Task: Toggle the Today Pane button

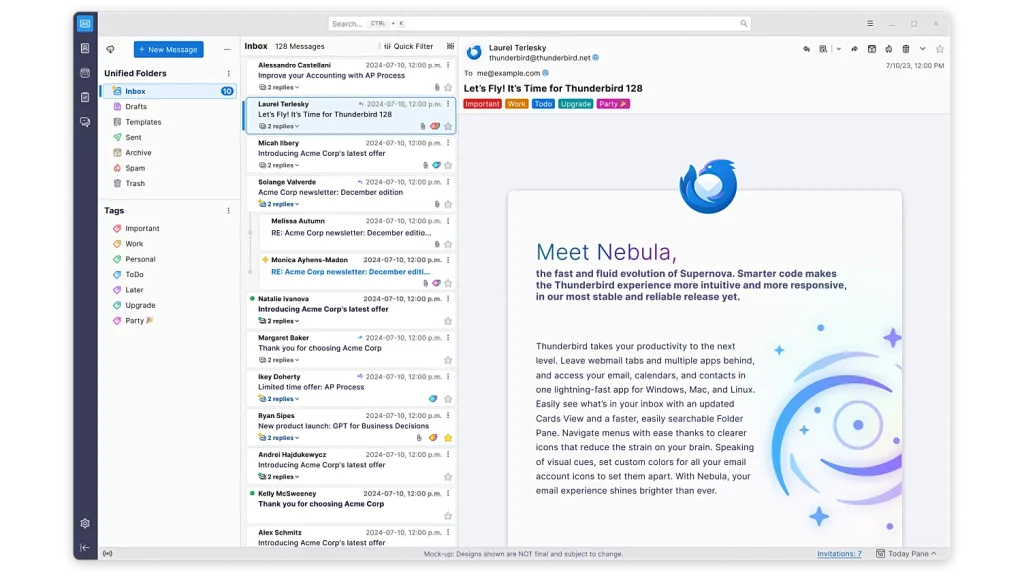Action: coord(906,554)
